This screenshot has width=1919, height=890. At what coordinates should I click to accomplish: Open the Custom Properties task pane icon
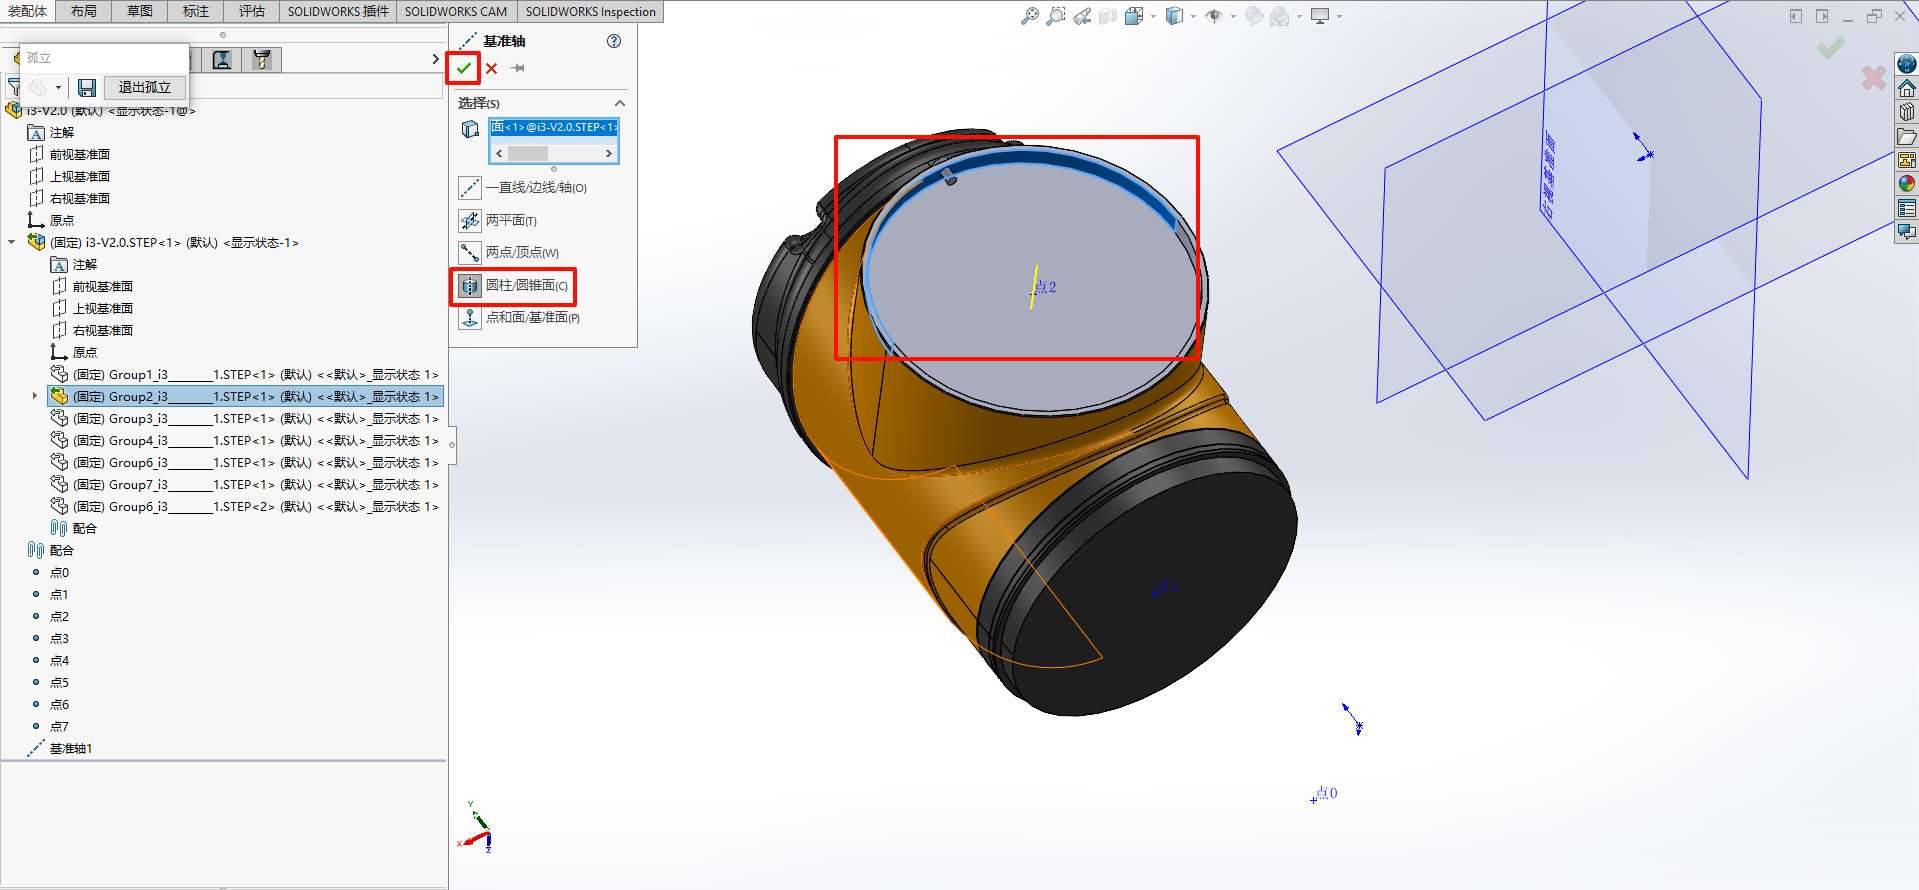(1907, 208)
